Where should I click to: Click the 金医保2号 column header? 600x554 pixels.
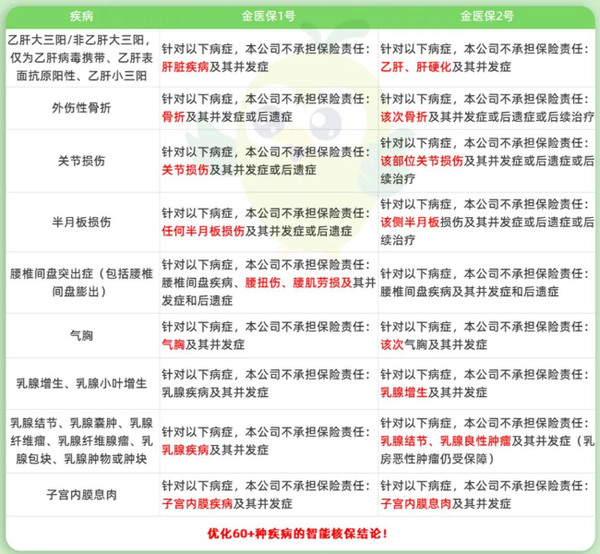click(x=487, y=16)
